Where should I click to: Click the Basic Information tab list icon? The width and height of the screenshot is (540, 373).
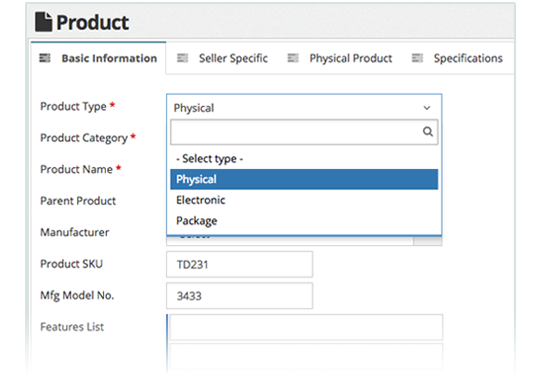pos(45,58)
